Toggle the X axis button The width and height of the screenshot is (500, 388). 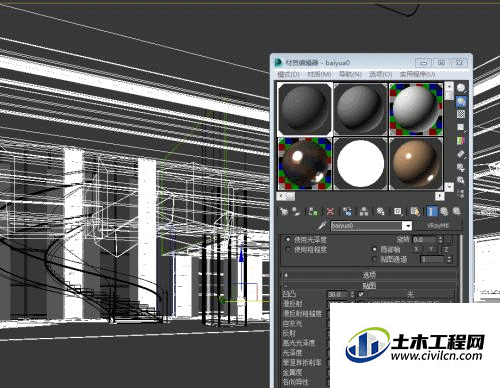[x=417, y=249]
